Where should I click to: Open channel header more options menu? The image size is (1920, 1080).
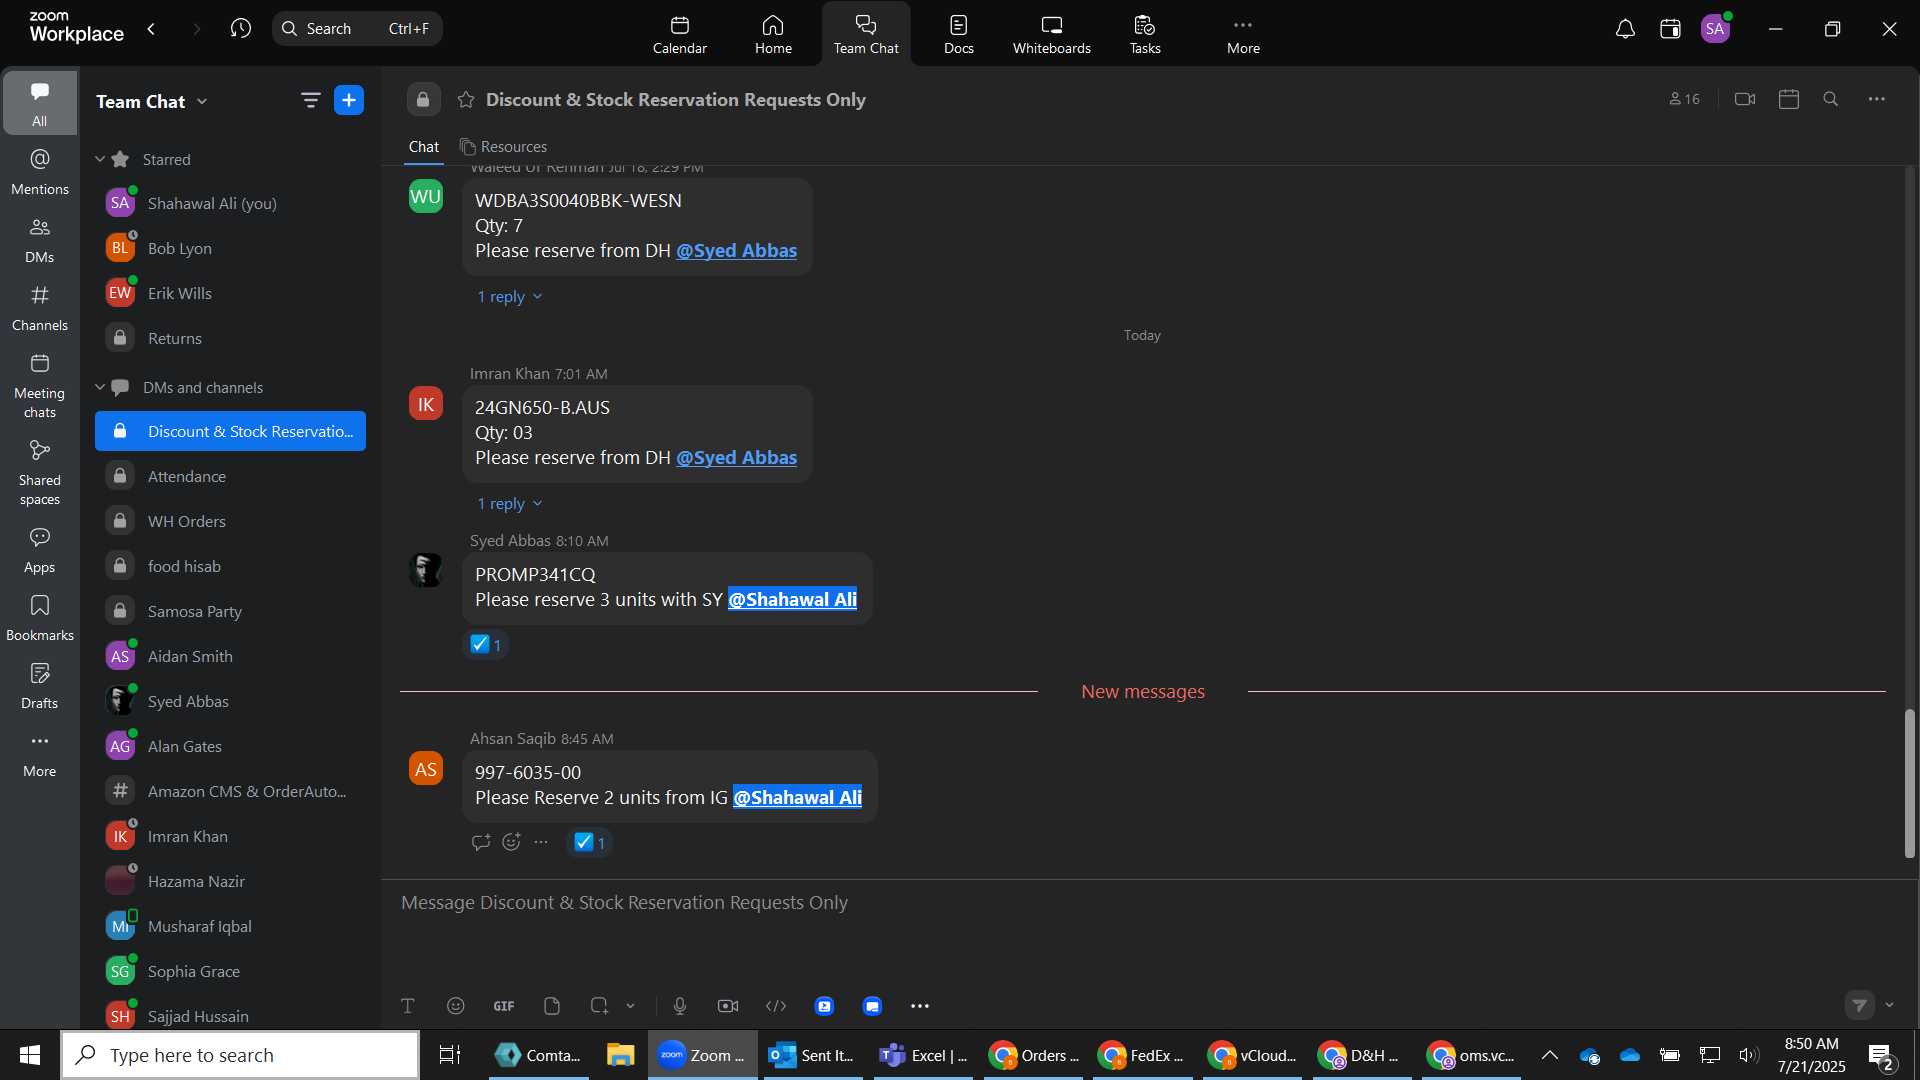tap(1877, 99)
